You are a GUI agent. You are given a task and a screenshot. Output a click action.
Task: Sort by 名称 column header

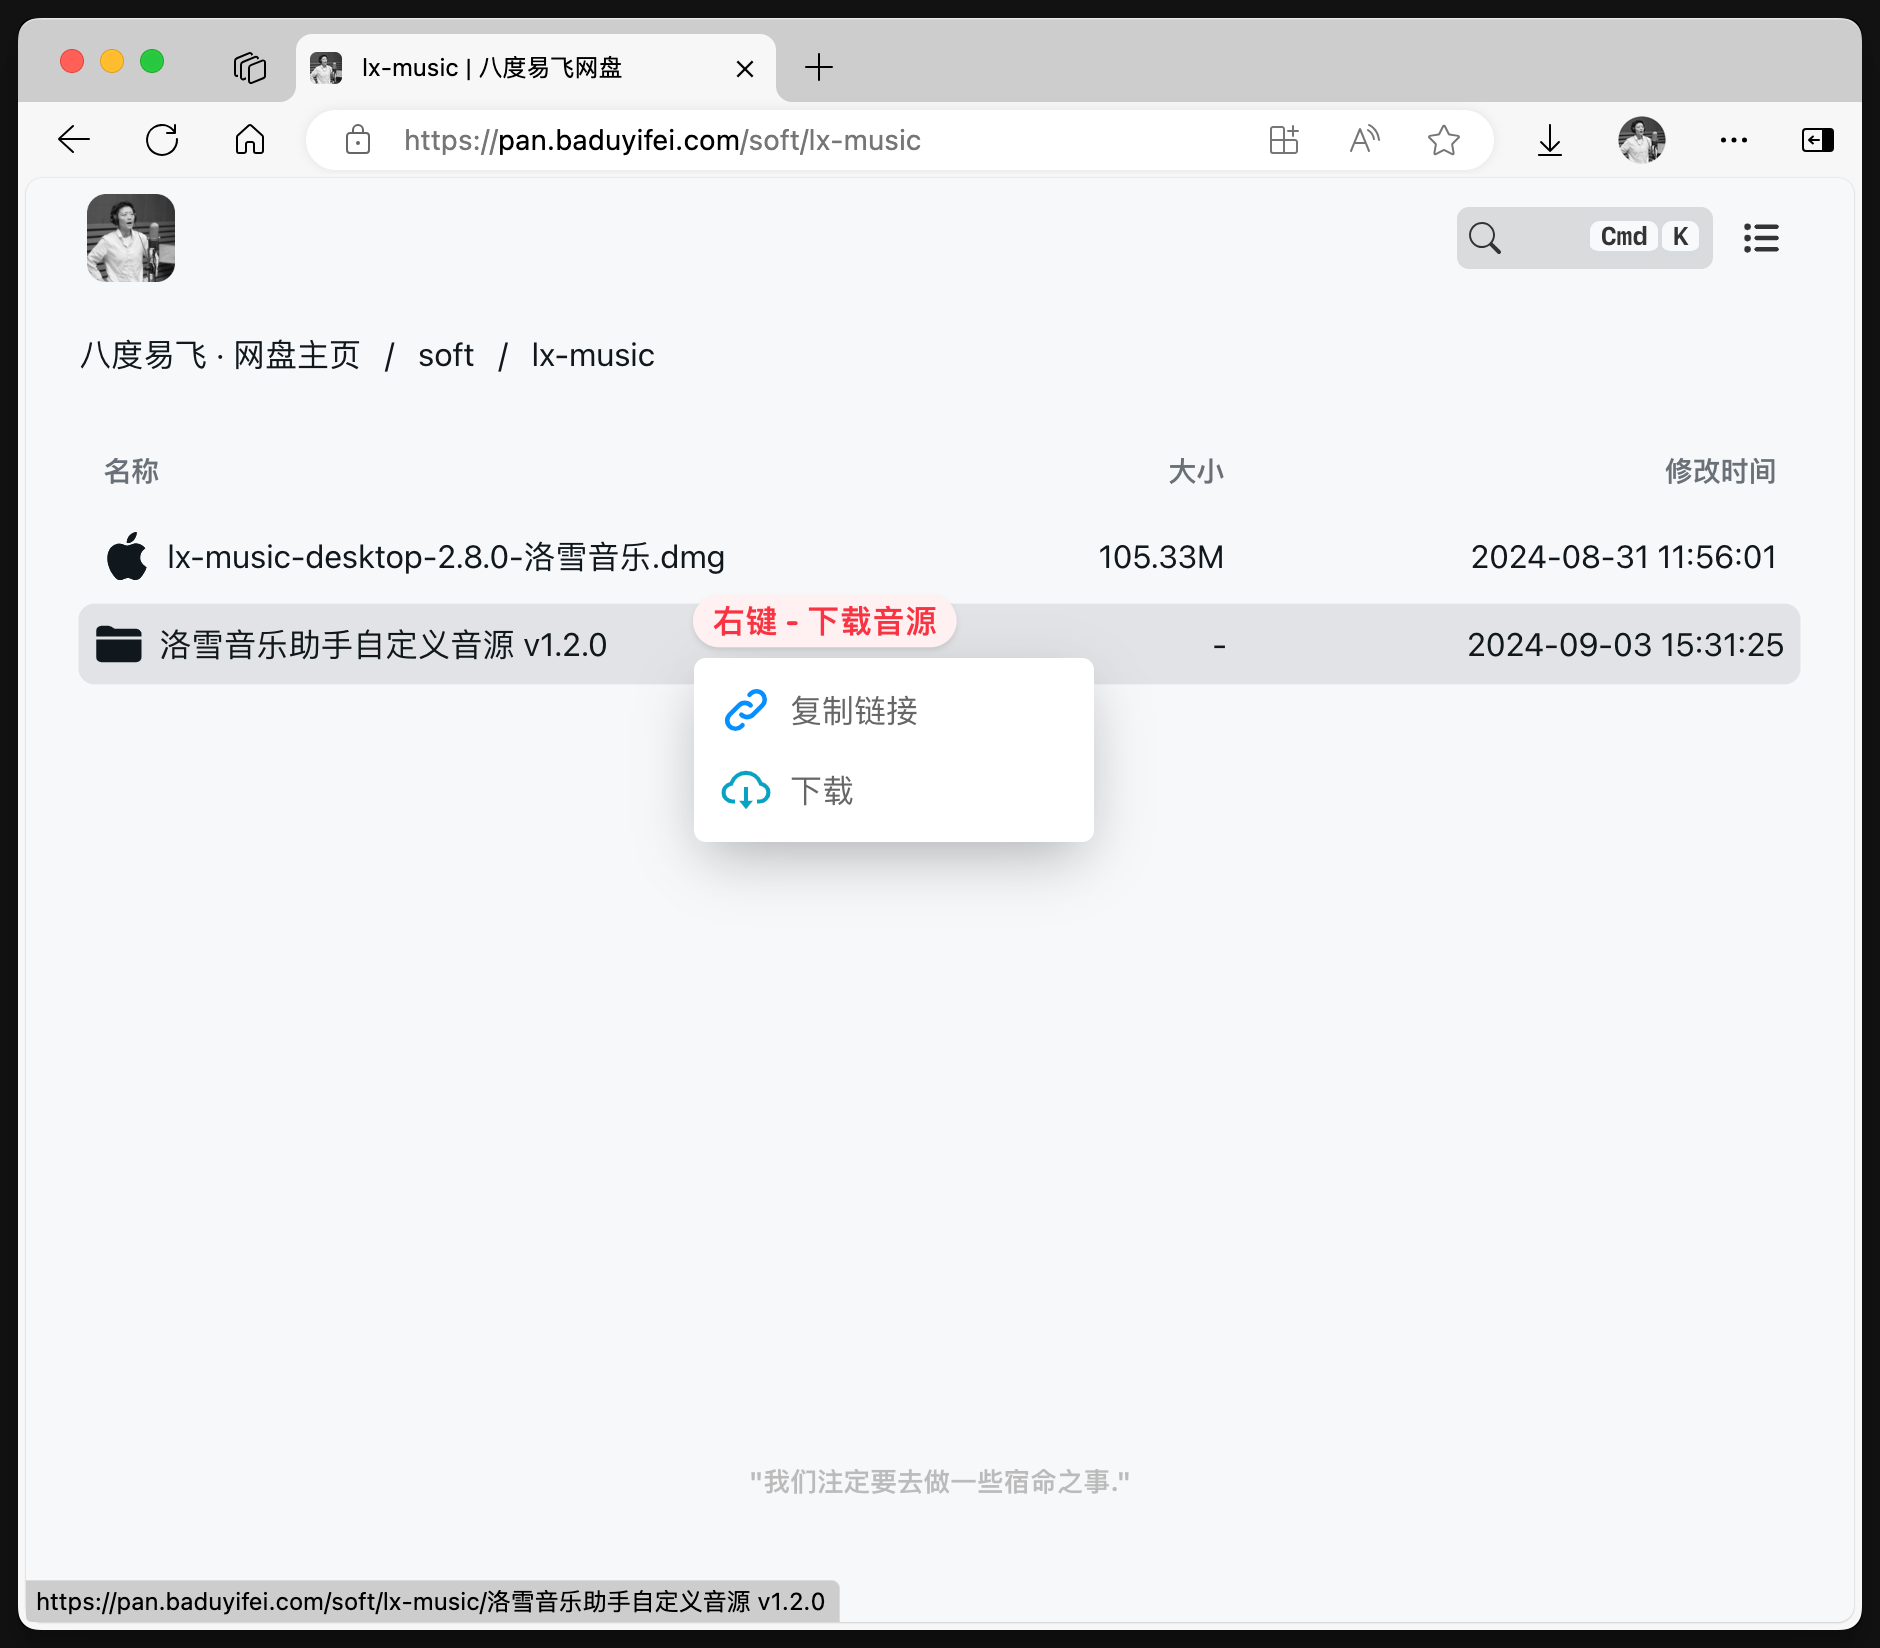point(131,471)
